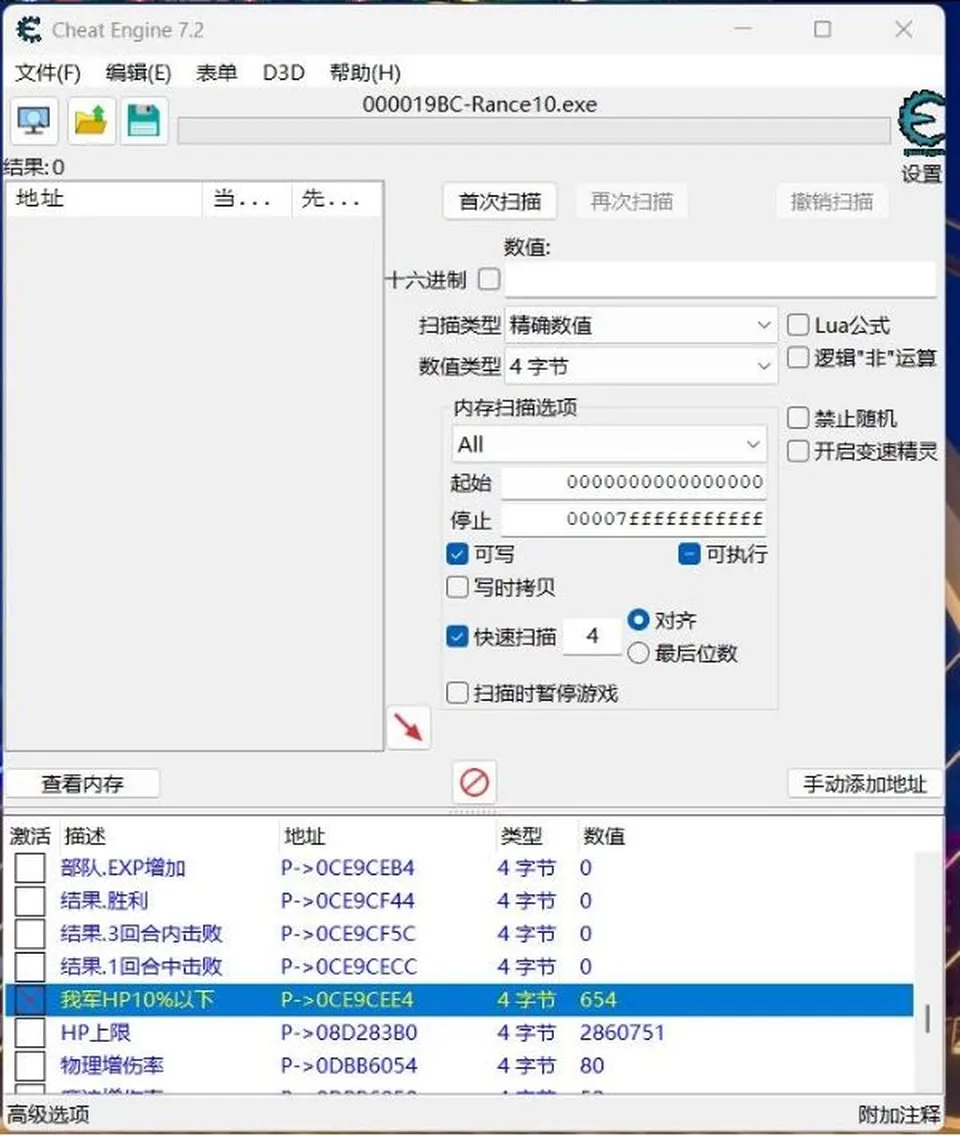Click the 激活 column header in address table
Image resolution: width=960 pixels, height=1136 pixels.
30,836
